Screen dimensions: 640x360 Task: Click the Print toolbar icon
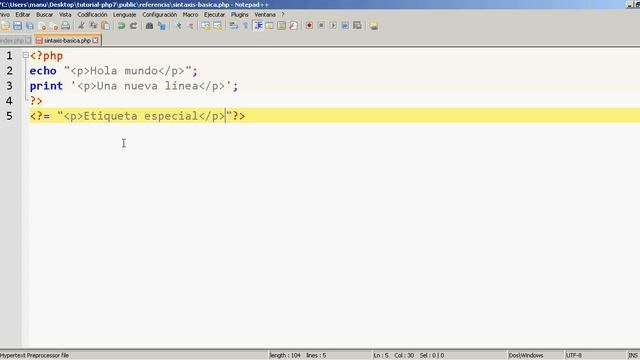65,26
